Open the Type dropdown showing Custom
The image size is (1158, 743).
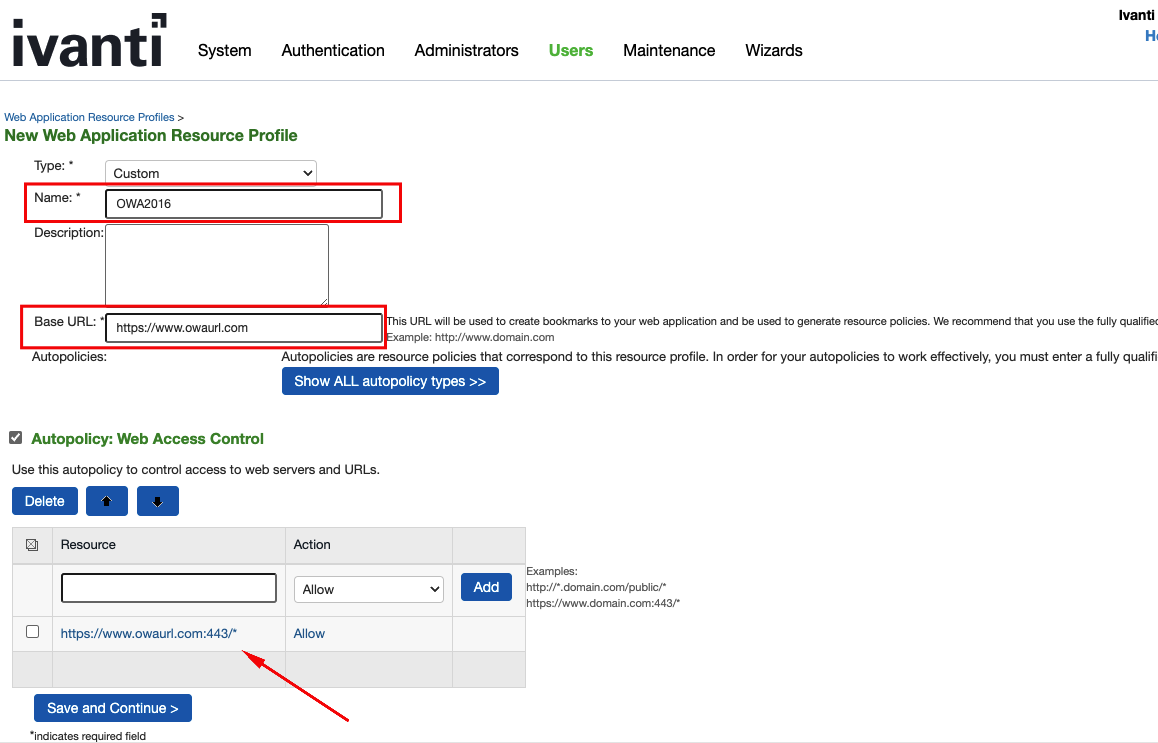tap(210, 172)
